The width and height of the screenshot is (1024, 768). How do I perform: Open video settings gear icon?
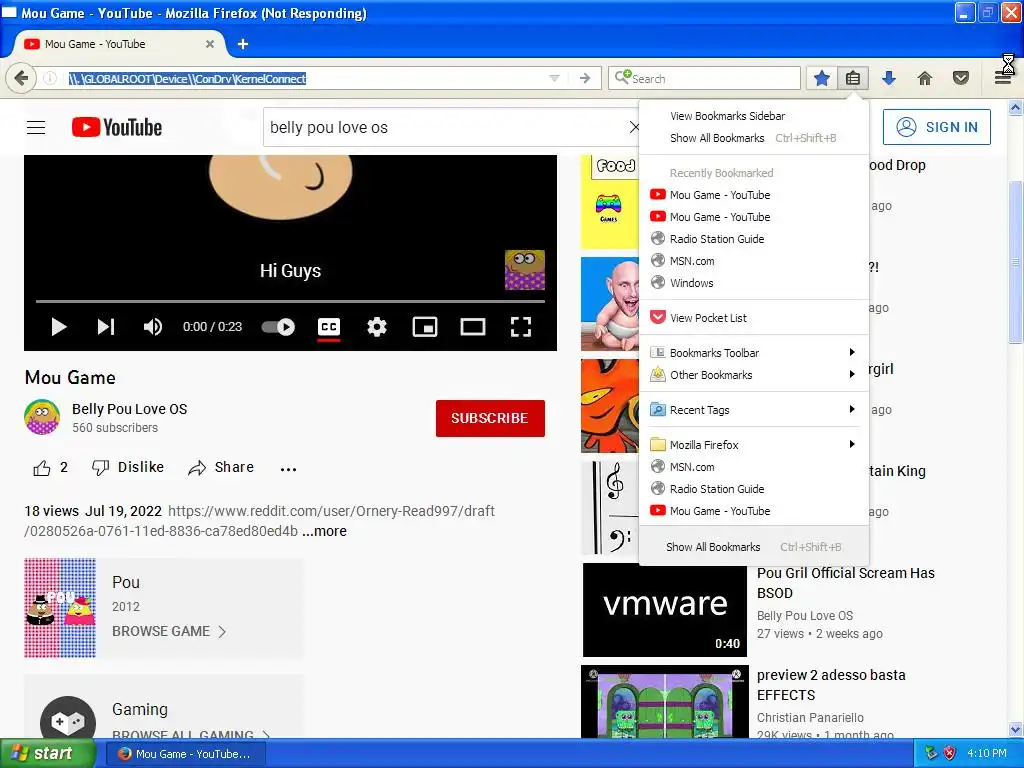pyautogui.click(x=377, y=327)
